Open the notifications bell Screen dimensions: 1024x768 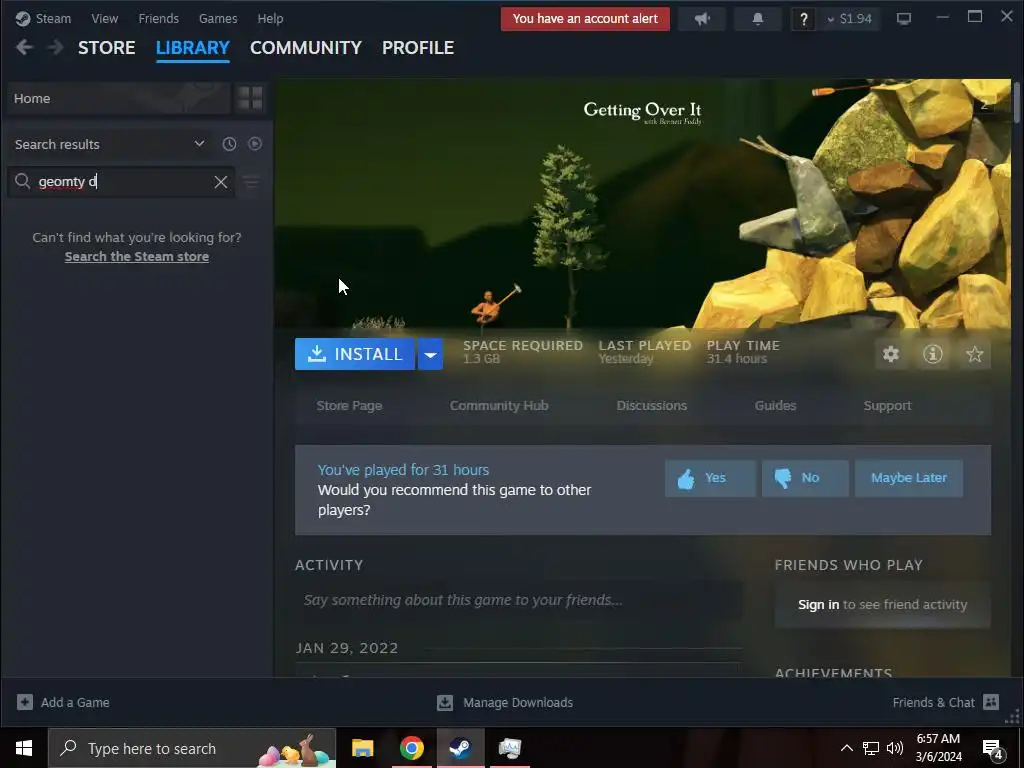(758, 19)
